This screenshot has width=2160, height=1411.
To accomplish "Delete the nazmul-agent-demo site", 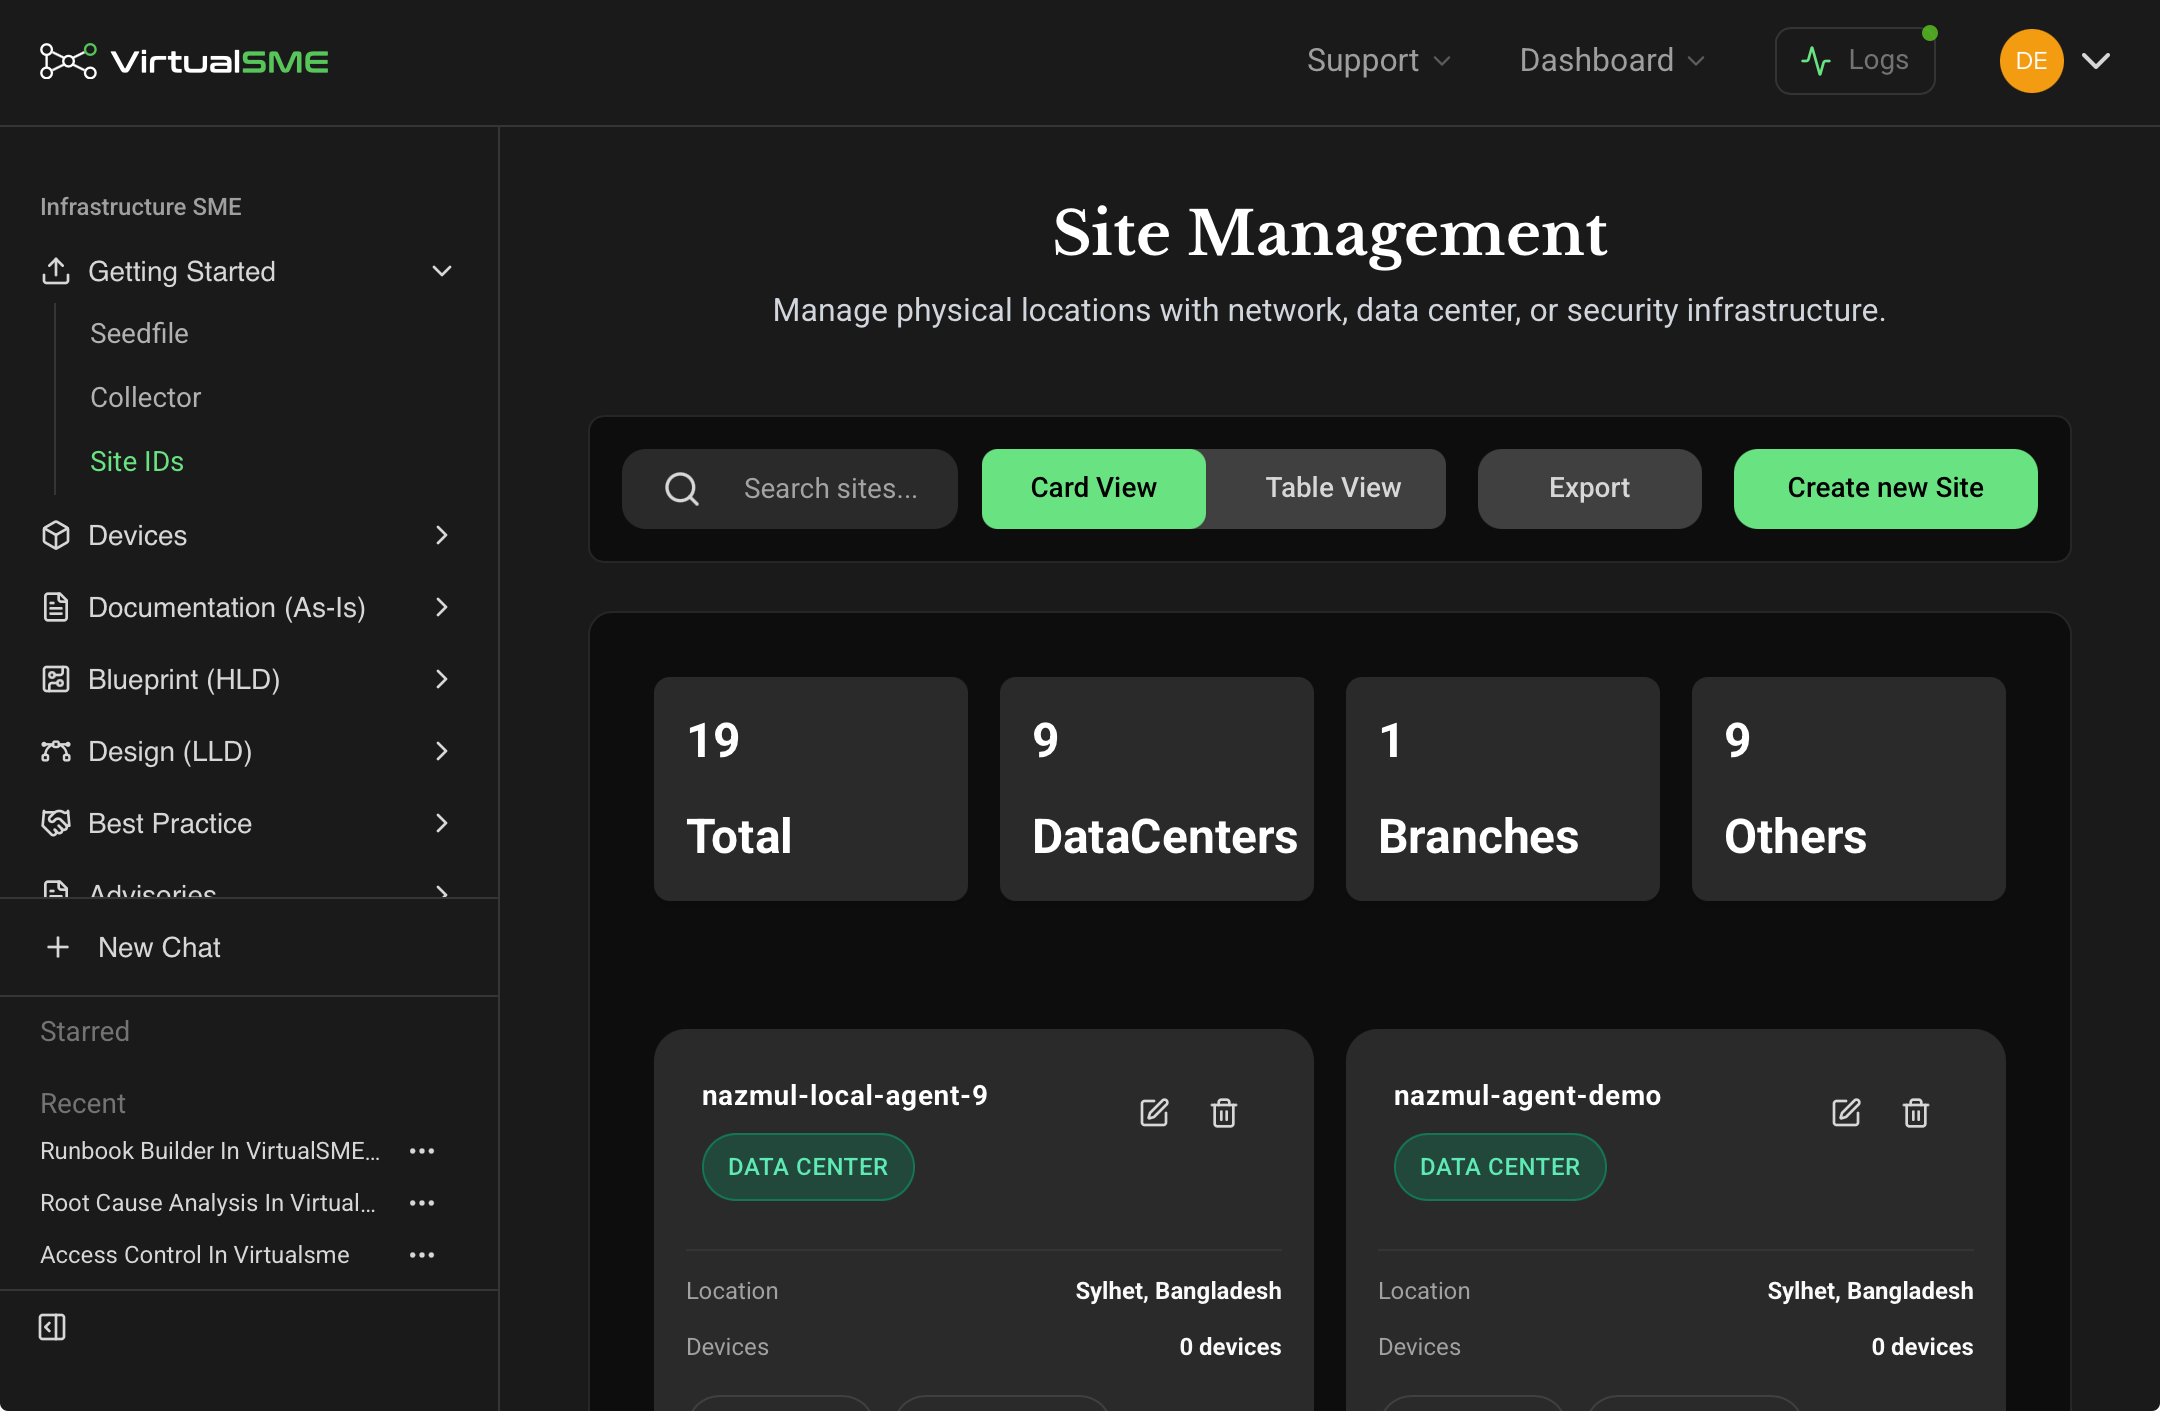I will [x=1916, y=1113].
